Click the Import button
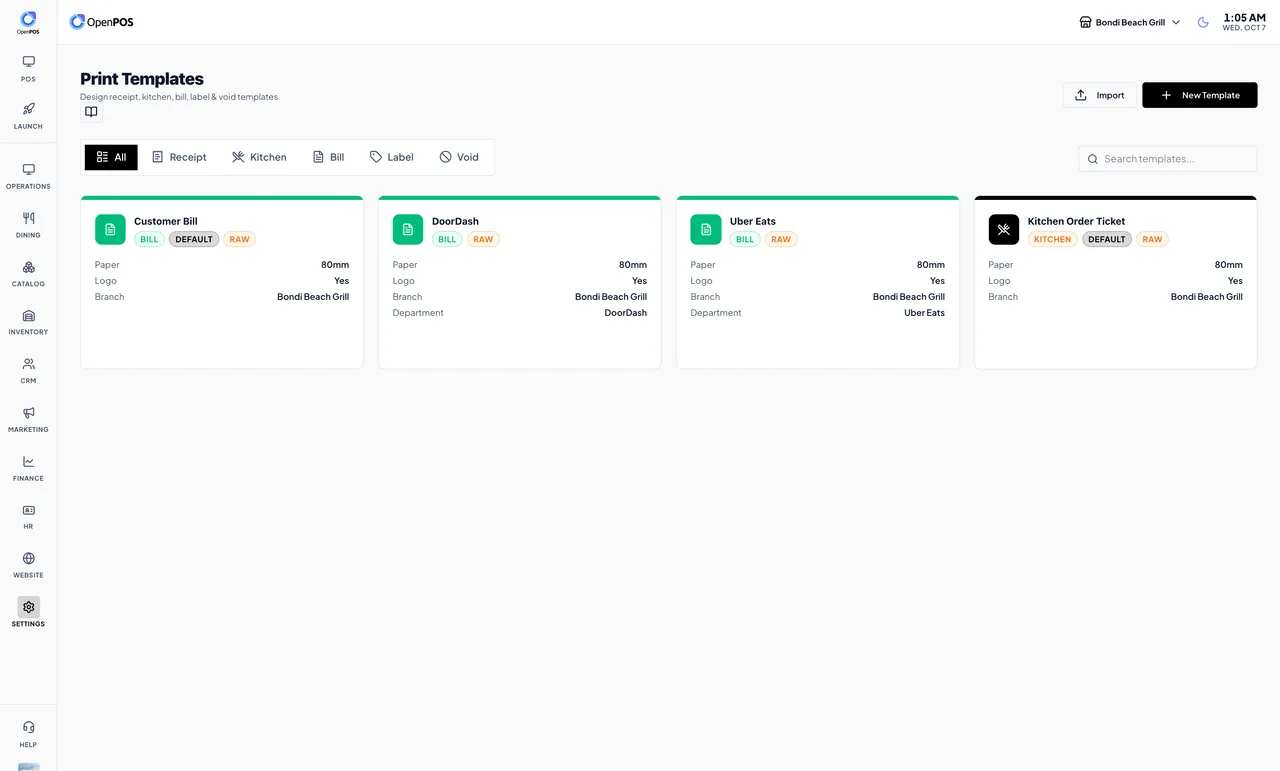1280x771 pixels. 1099,95
